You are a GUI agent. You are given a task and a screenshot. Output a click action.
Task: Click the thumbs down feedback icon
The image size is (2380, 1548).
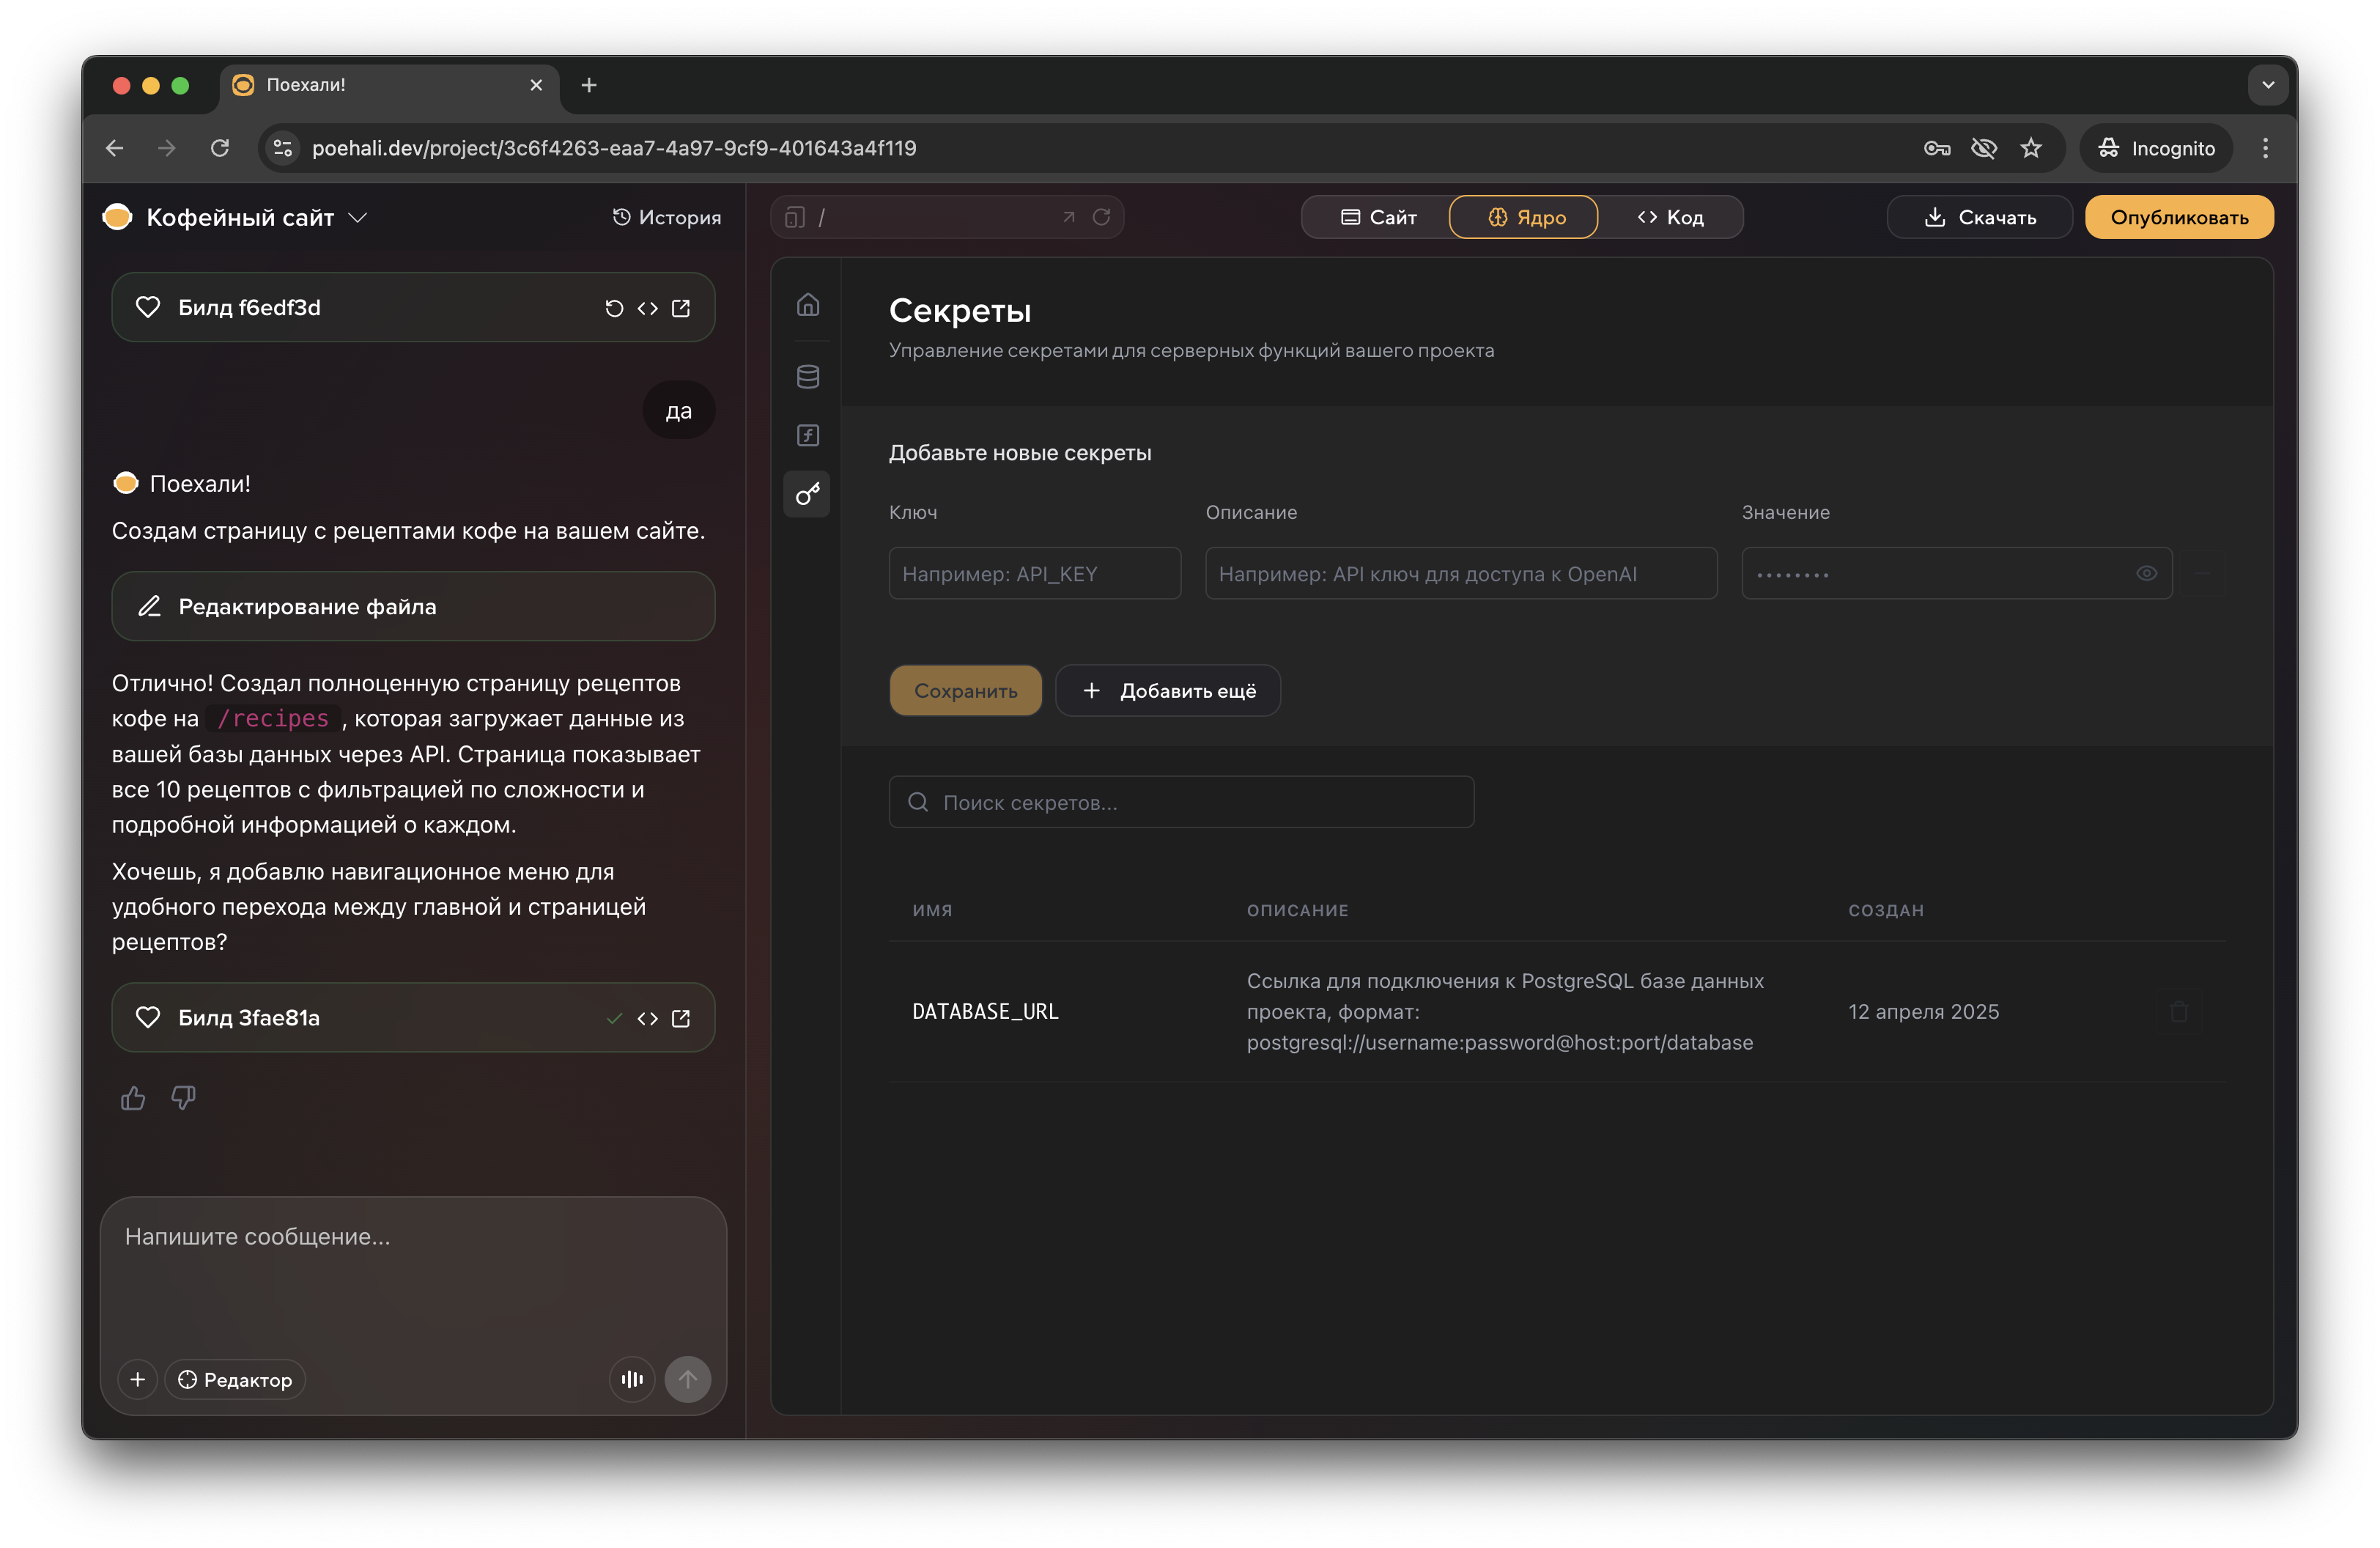click(x=183, y=1098)
